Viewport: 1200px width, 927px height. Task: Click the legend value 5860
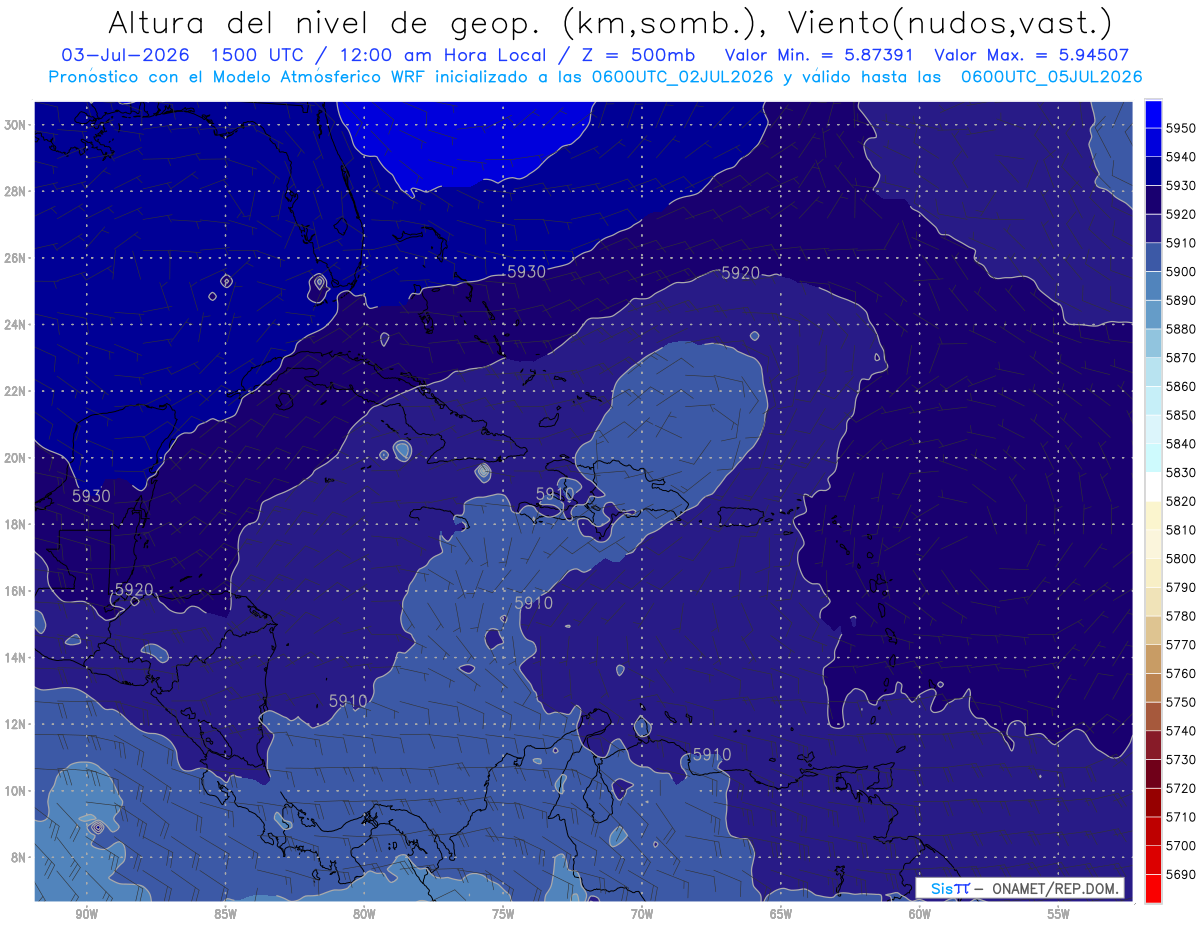coord(1182,387)
